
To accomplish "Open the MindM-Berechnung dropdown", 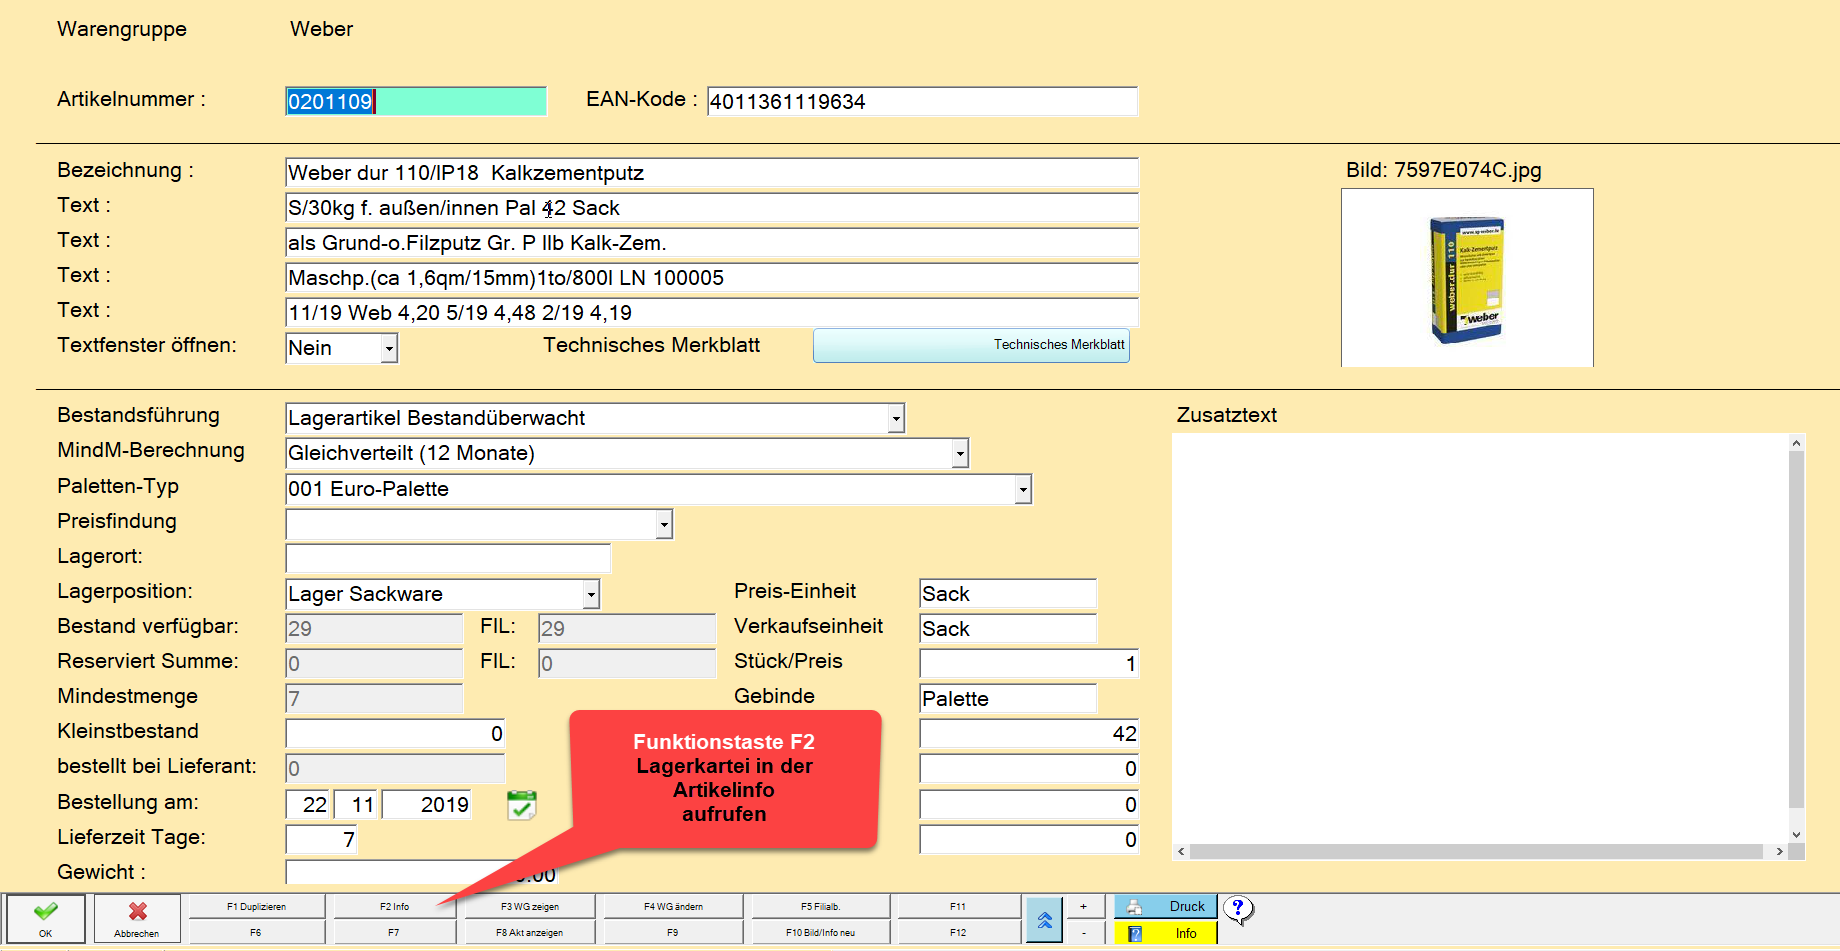I will click(960, 453).
